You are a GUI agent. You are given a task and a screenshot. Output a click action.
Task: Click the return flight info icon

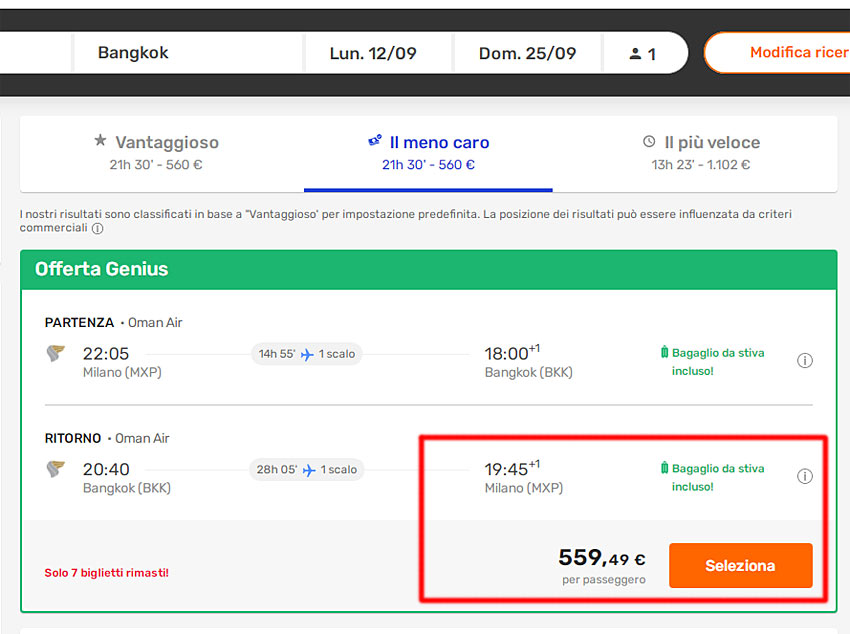click(x=804, y=477)
